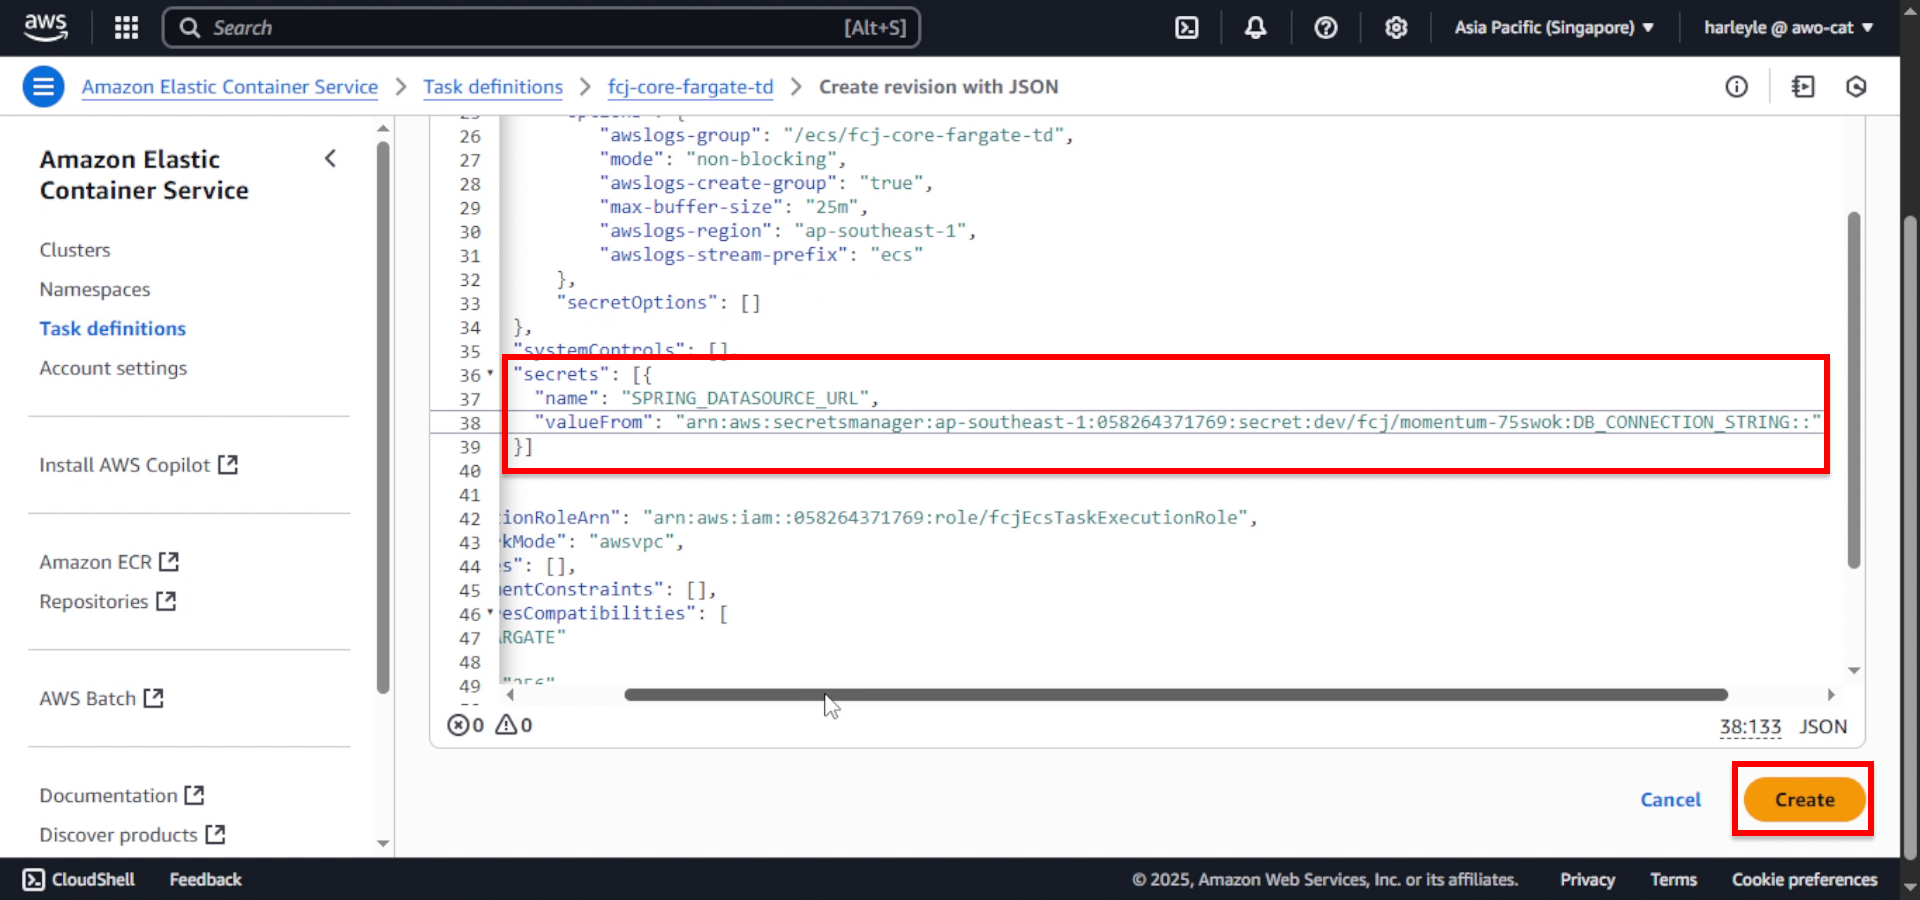
Task: Open the AWS home logo
Action: [46, 27]
